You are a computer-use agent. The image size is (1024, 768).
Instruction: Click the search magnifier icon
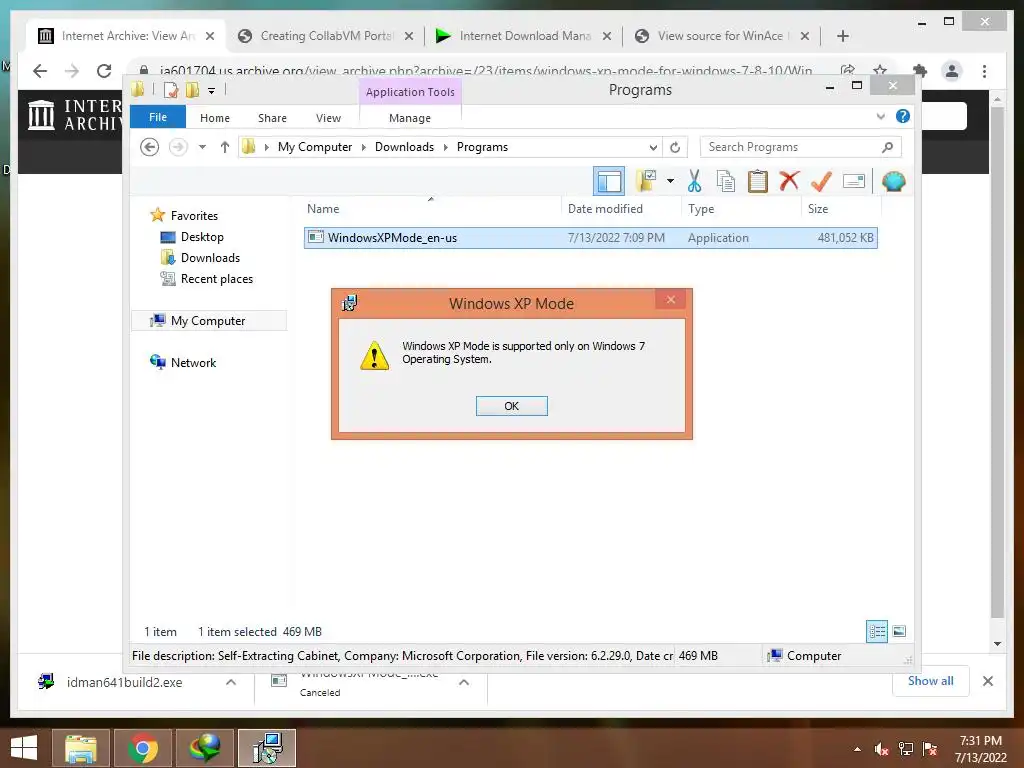click(x=887, y=147)
